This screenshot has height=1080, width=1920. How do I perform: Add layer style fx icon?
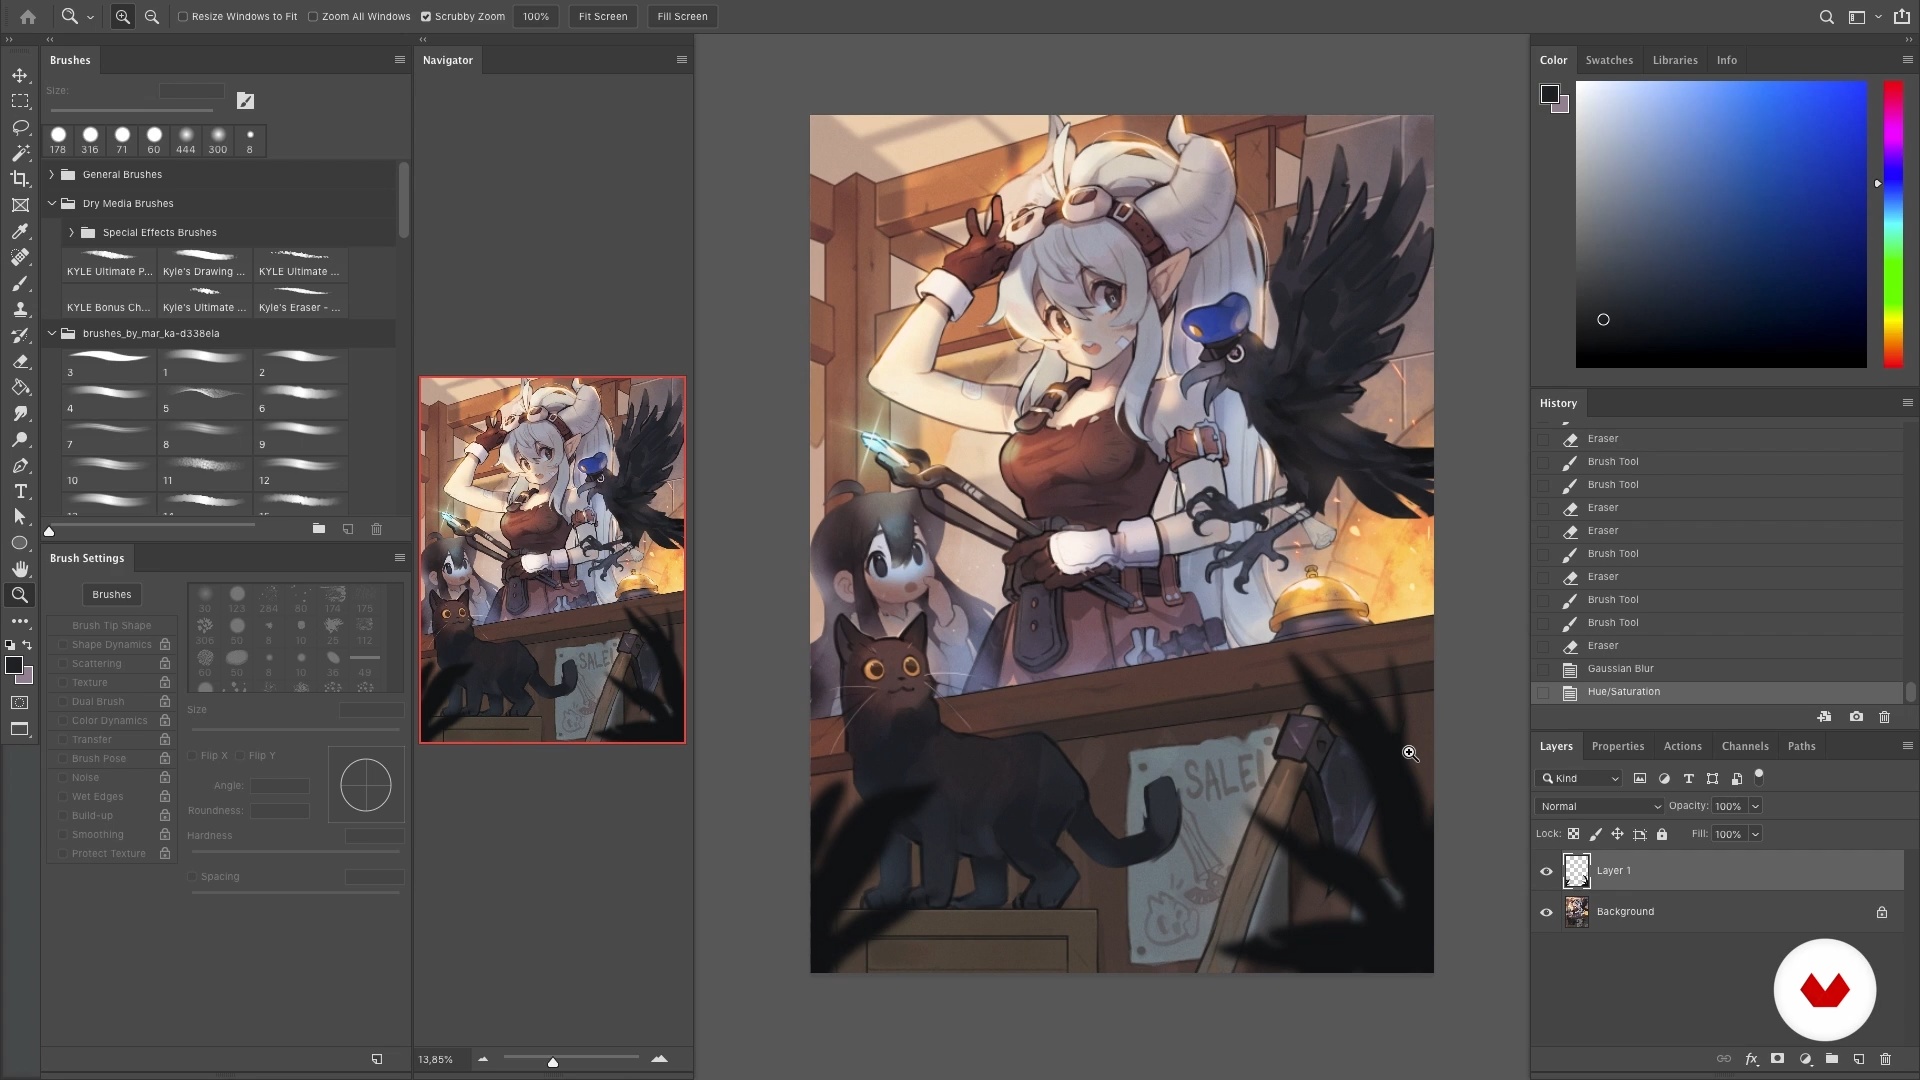(x=1752, y=1059)
